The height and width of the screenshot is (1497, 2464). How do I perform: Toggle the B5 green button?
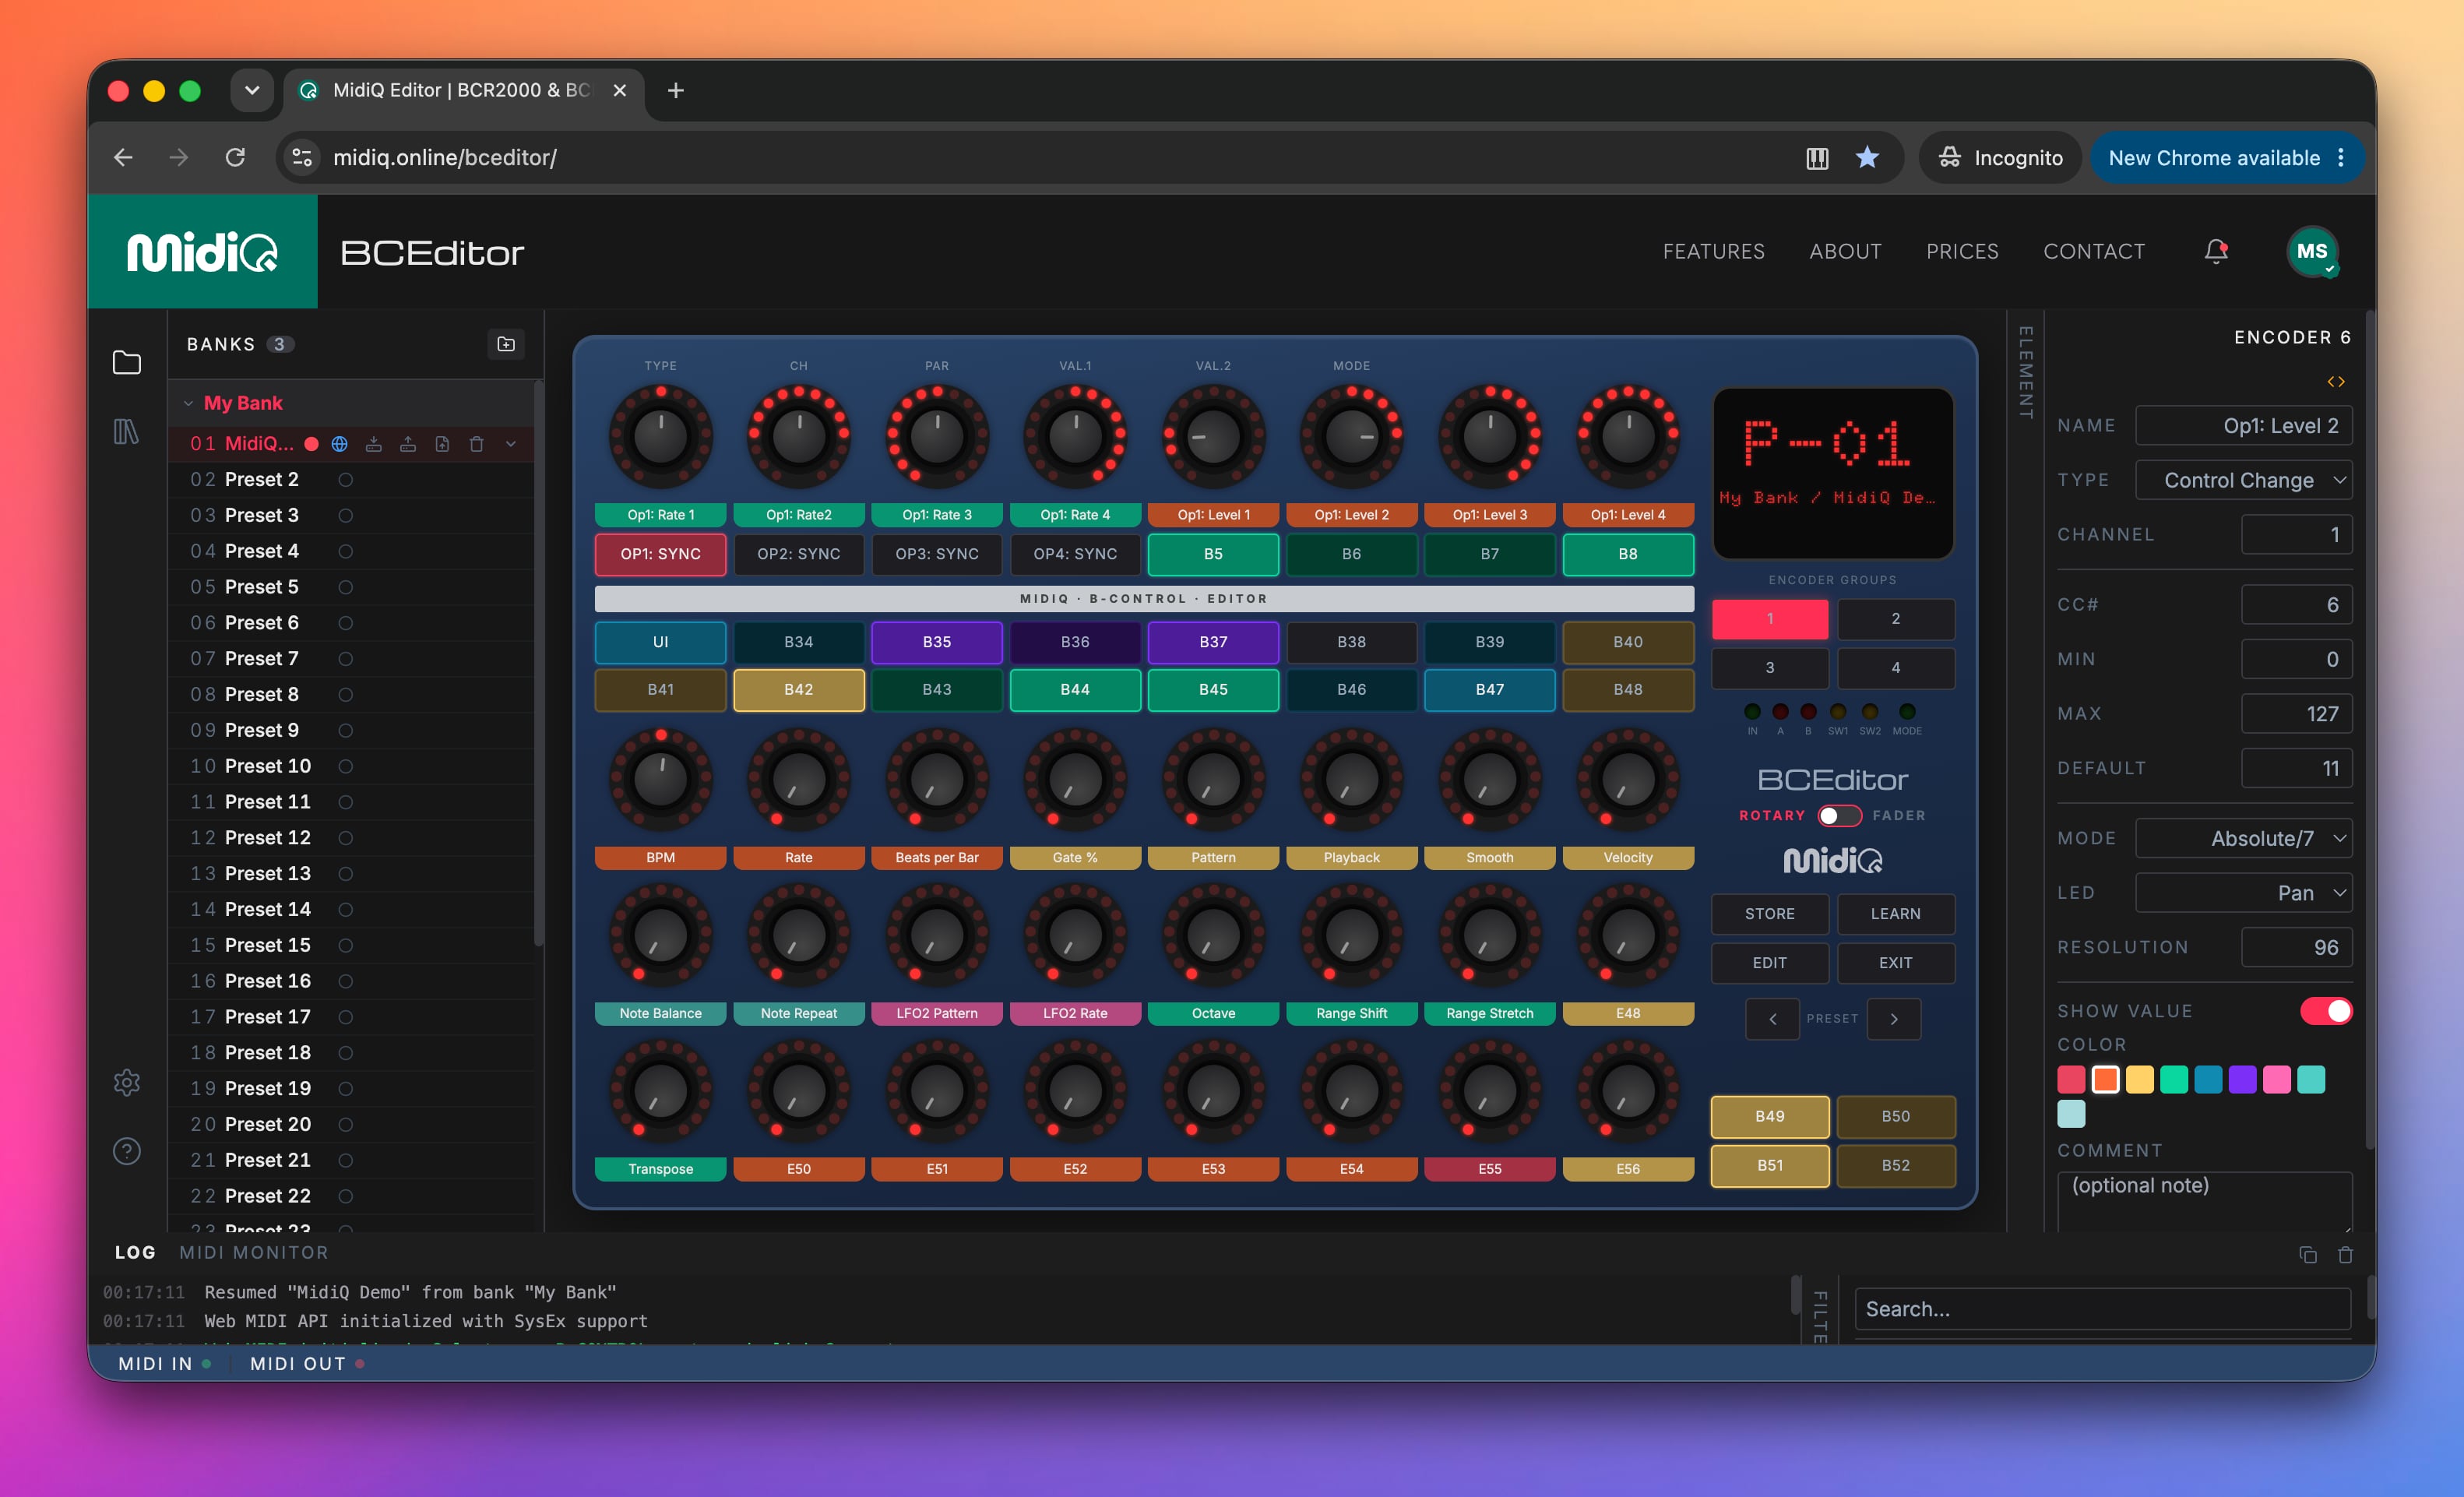pos(1213,554)
